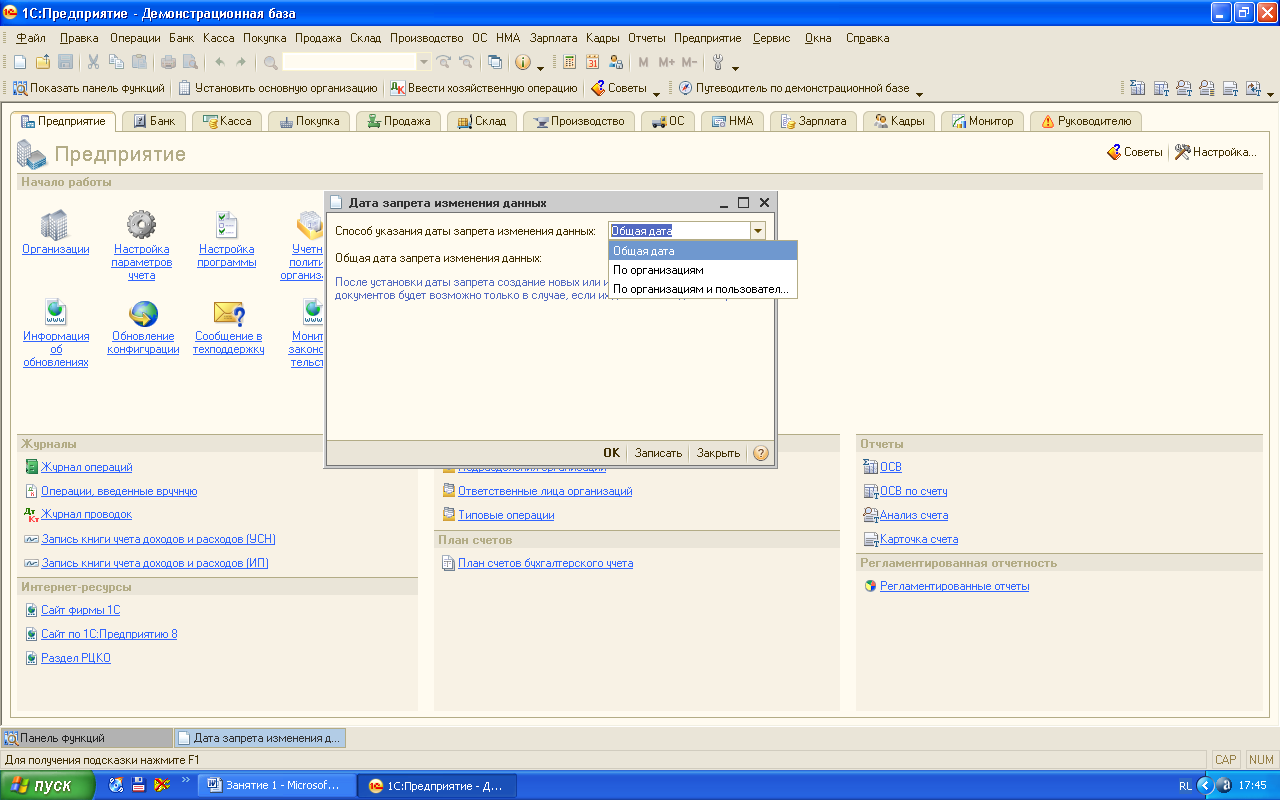Switch to Занятие 1 - Microsoft taskbar item
1280x800 pixels.
(277, 786)
